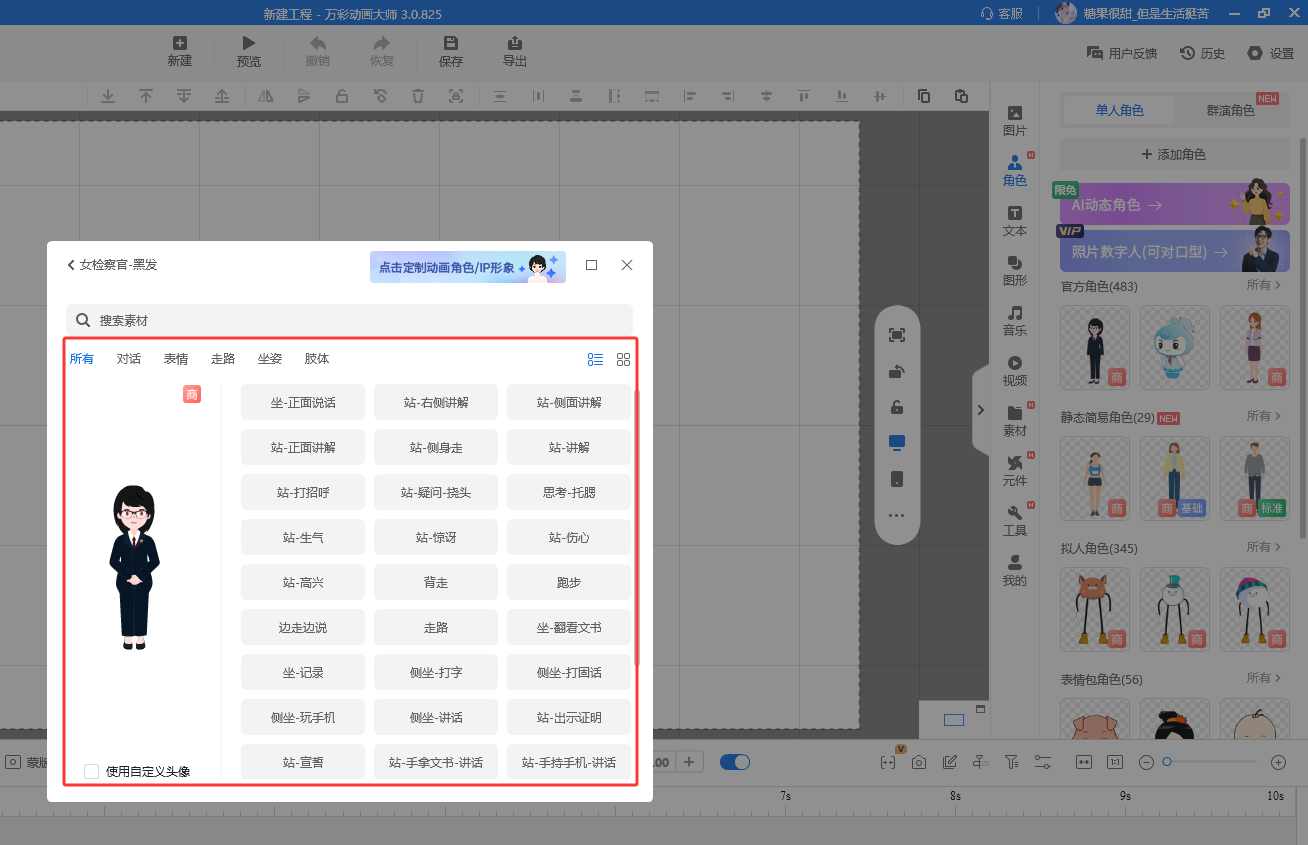Select the 表情 category tab
The height and width of the screenshot is (845, 1308).
click(x=176, y=359)
